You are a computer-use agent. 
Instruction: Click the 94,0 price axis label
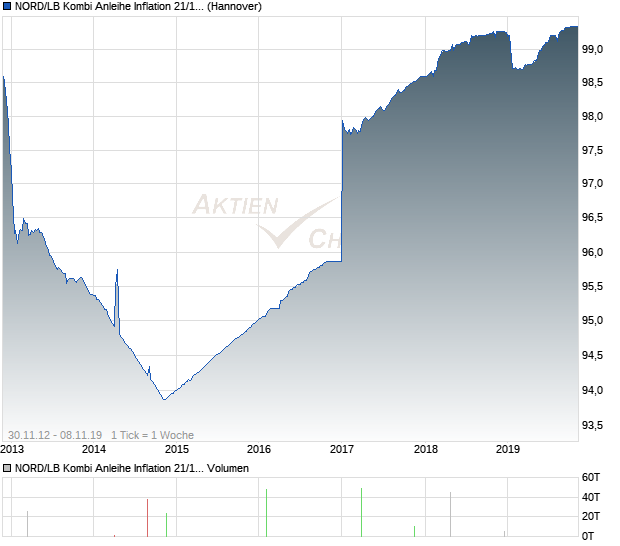[x=592, y=390]
